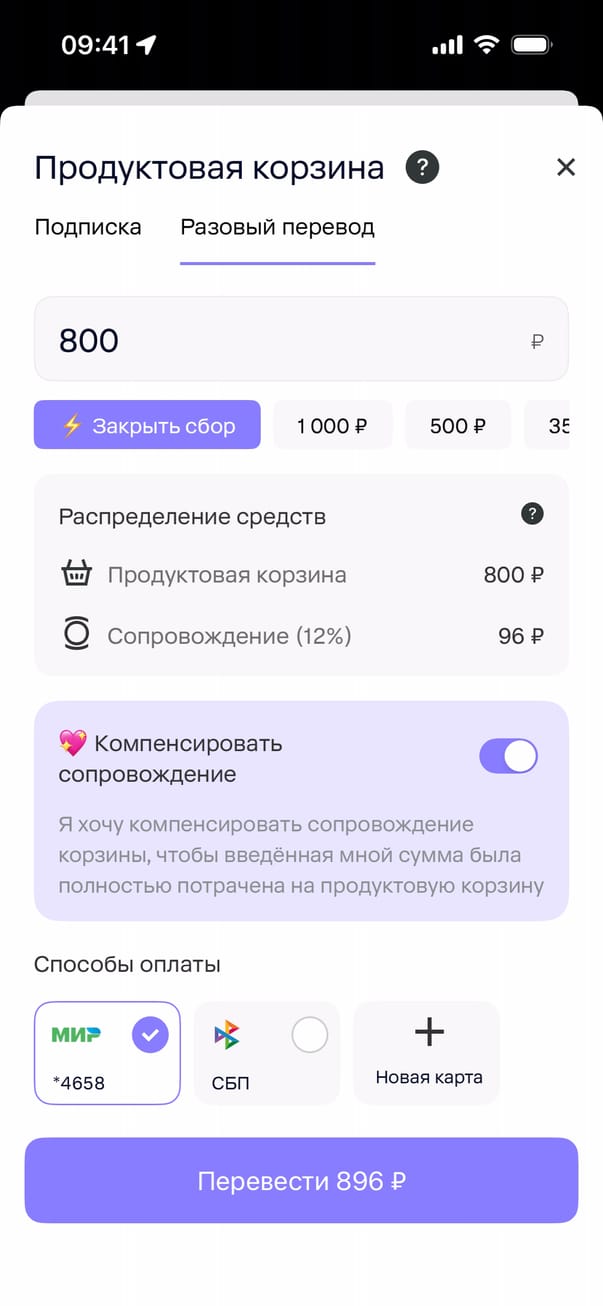The image size is (603, 1306).
Task: Click the МИР card checkmark
Action: point(150,1036)
